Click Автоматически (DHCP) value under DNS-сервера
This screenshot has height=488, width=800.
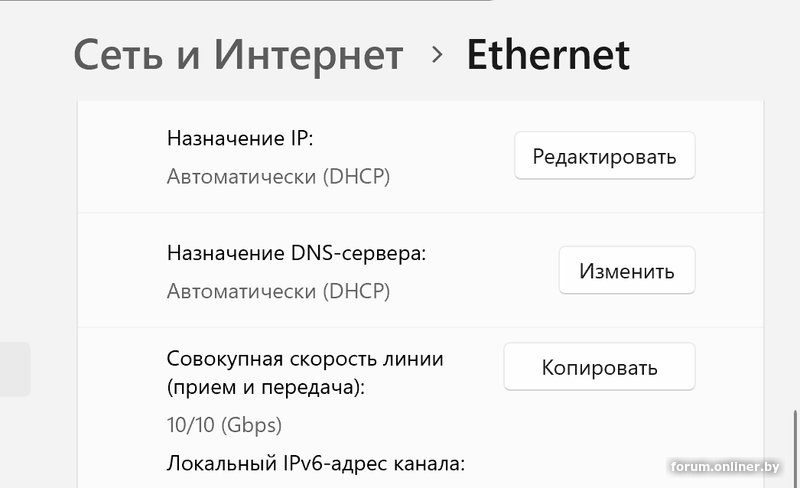click(278, 292)
